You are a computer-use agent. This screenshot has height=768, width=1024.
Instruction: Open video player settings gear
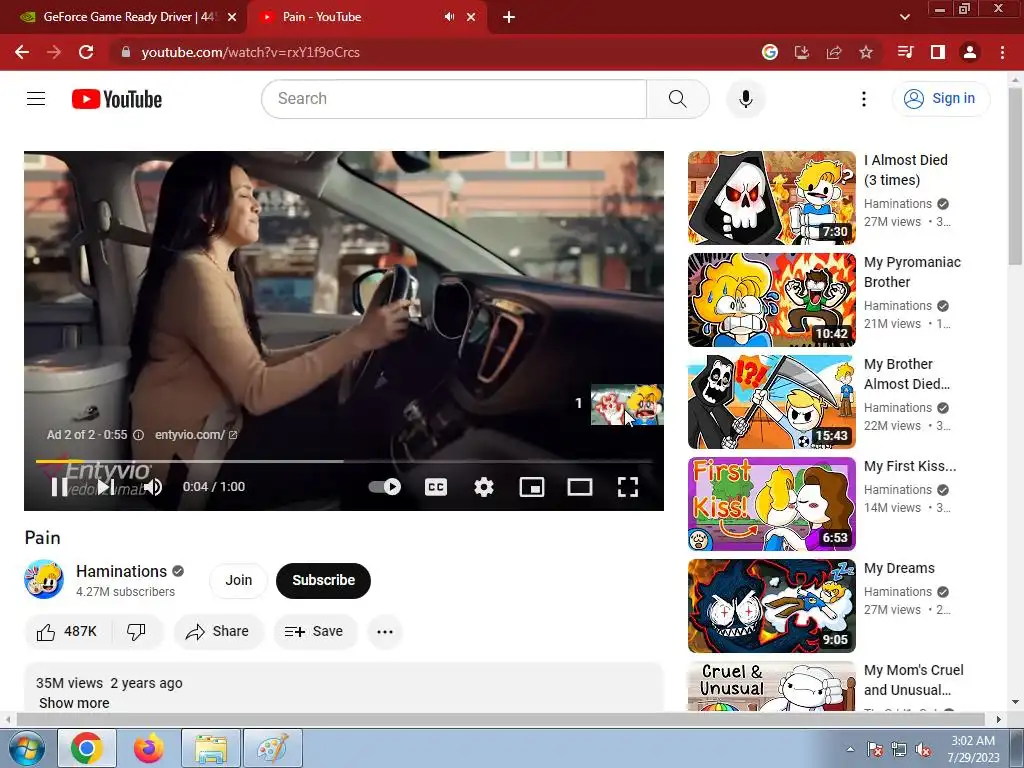point(484,487)
